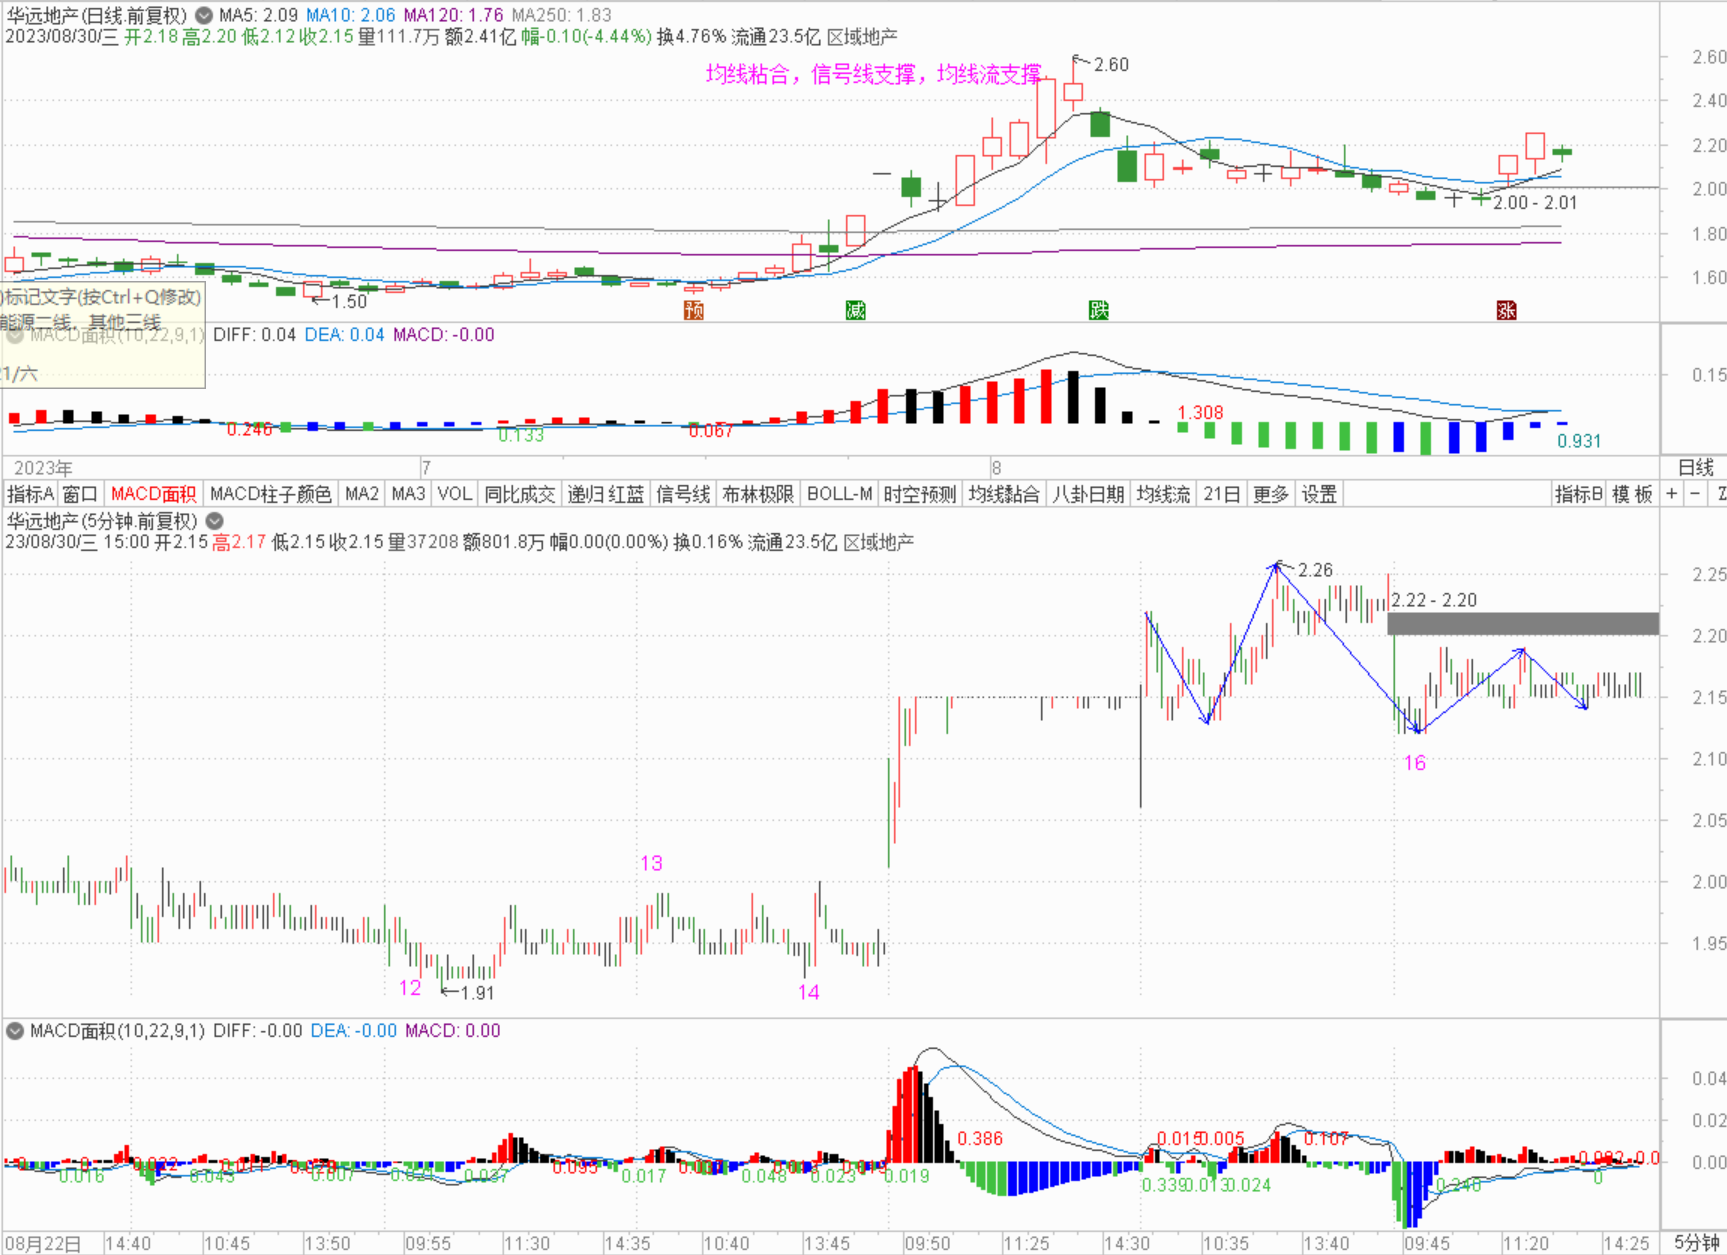The width and height of the screenshot is (1727, 1255).
Task: Click the 2.26 peak label on 5-minute chart
Action: point(1315,570)
